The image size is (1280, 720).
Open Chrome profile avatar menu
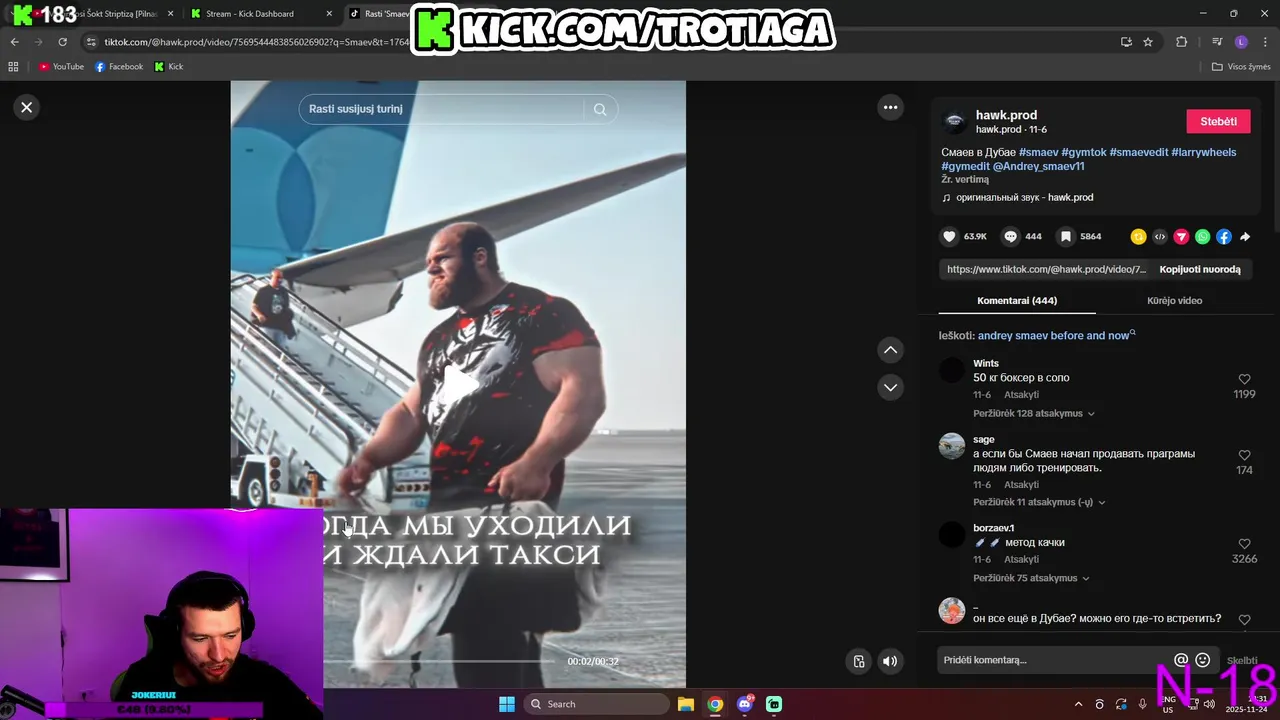click(x=1241, y=42)
